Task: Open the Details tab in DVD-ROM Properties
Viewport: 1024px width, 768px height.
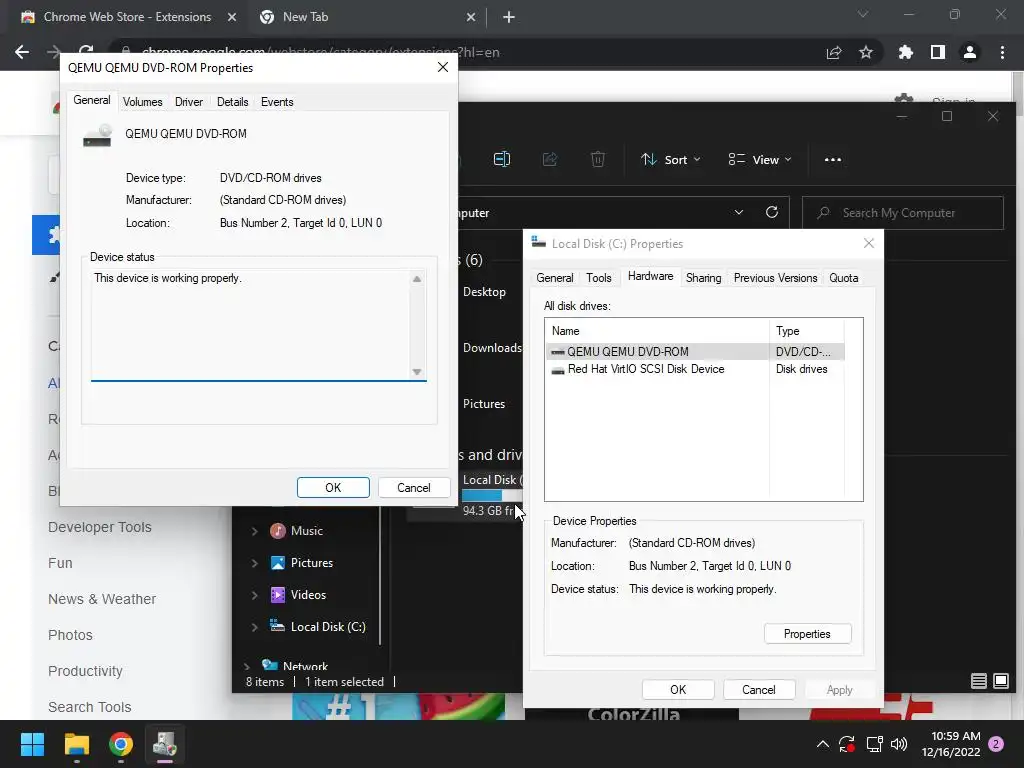Action: tap(232, 102)
